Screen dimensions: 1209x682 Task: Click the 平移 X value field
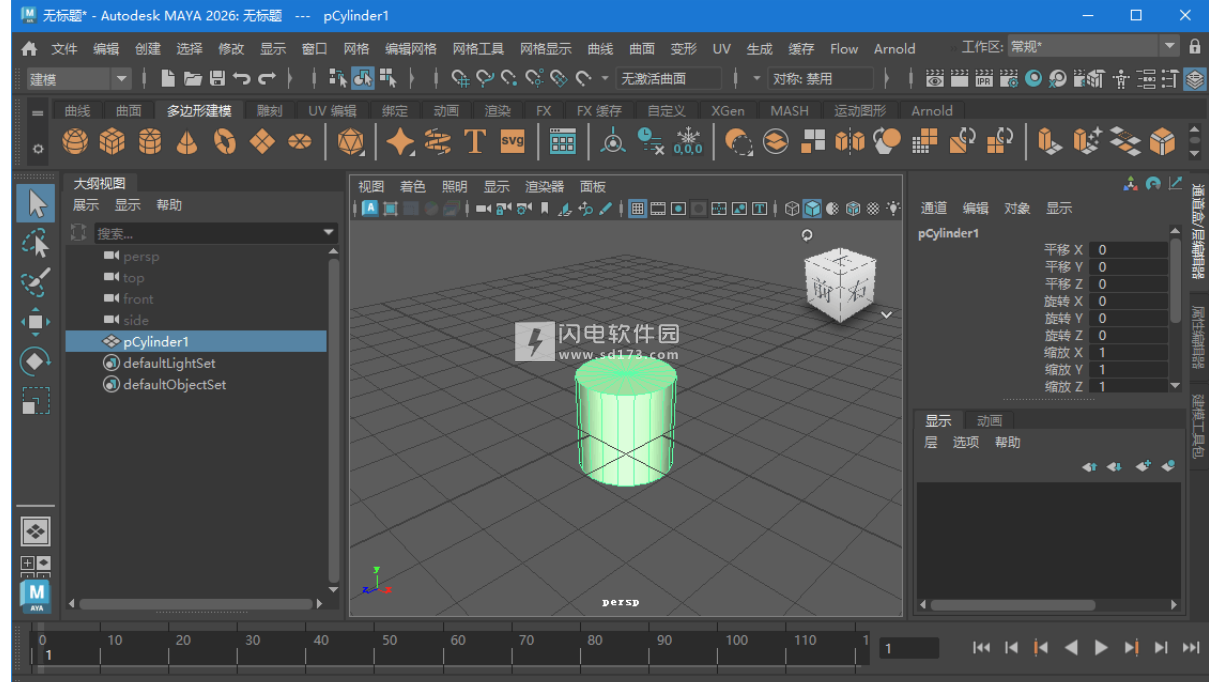tap(1128, 250)
